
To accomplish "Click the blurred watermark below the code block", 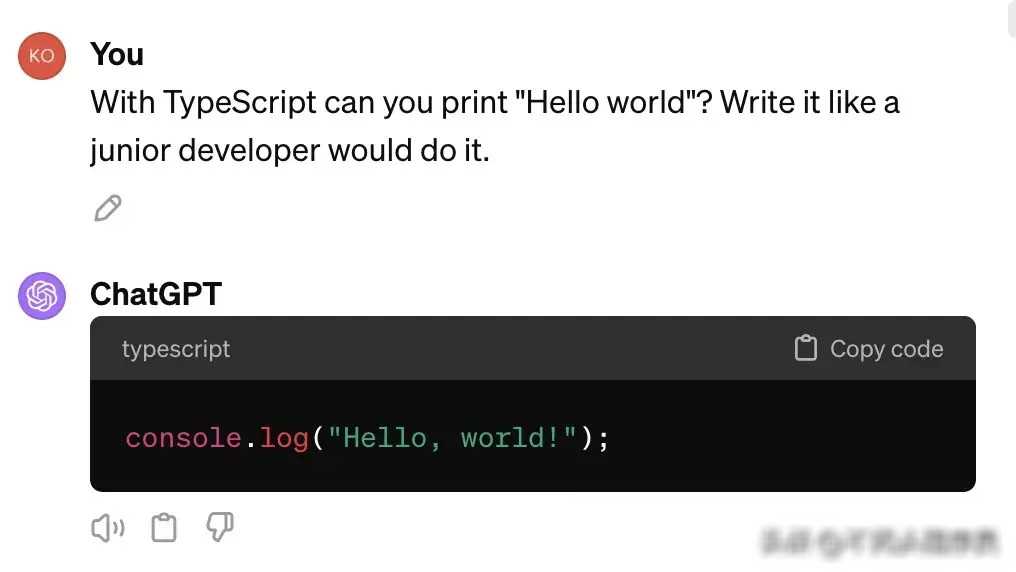I will [881, 542].
